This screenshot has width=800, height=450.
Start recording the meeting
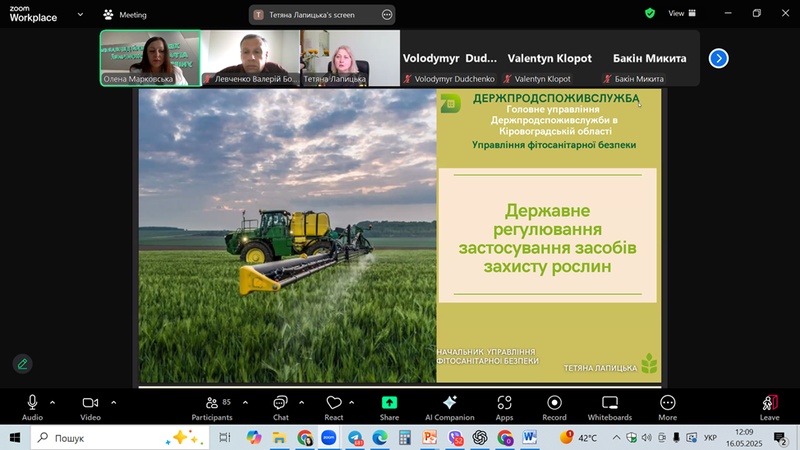point(554,406)
